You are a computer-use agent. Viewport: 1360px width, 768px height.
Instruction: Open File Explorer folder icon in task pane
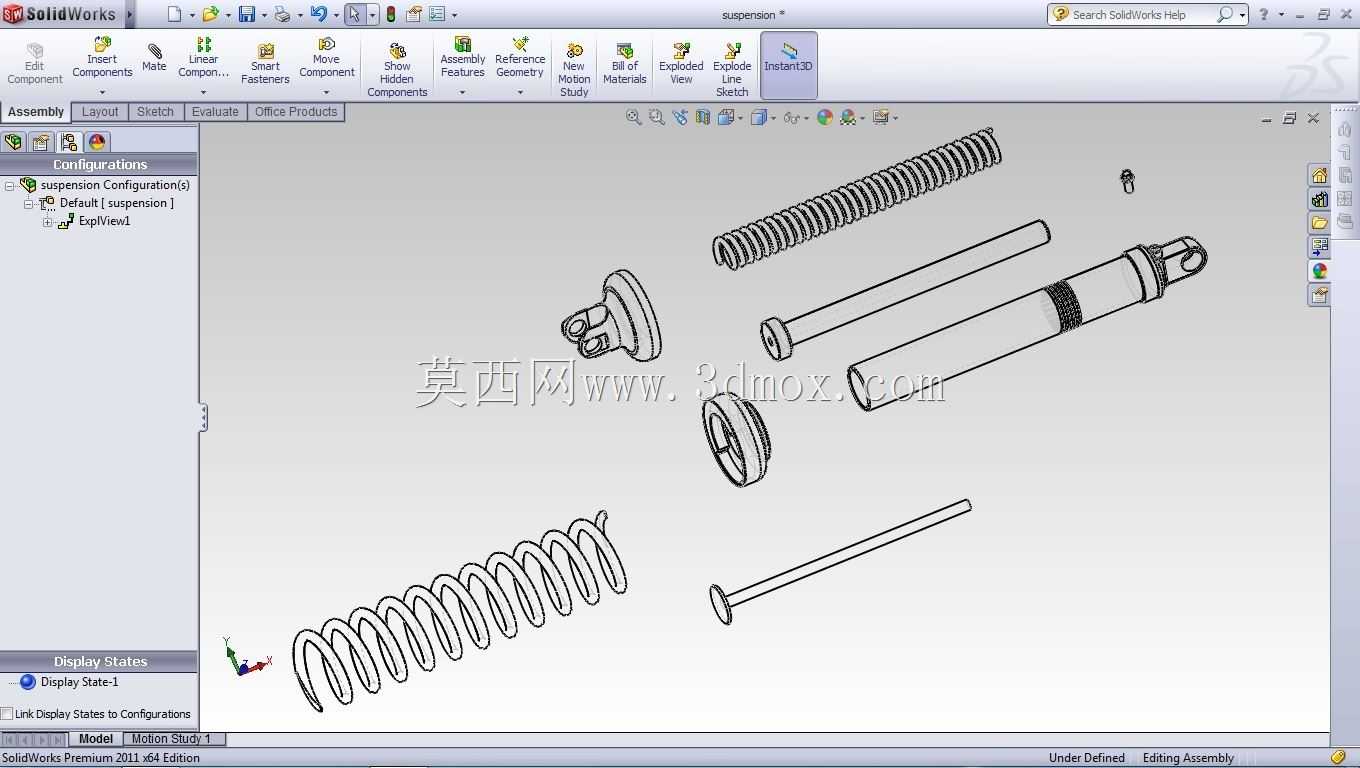click(1320, 223)
